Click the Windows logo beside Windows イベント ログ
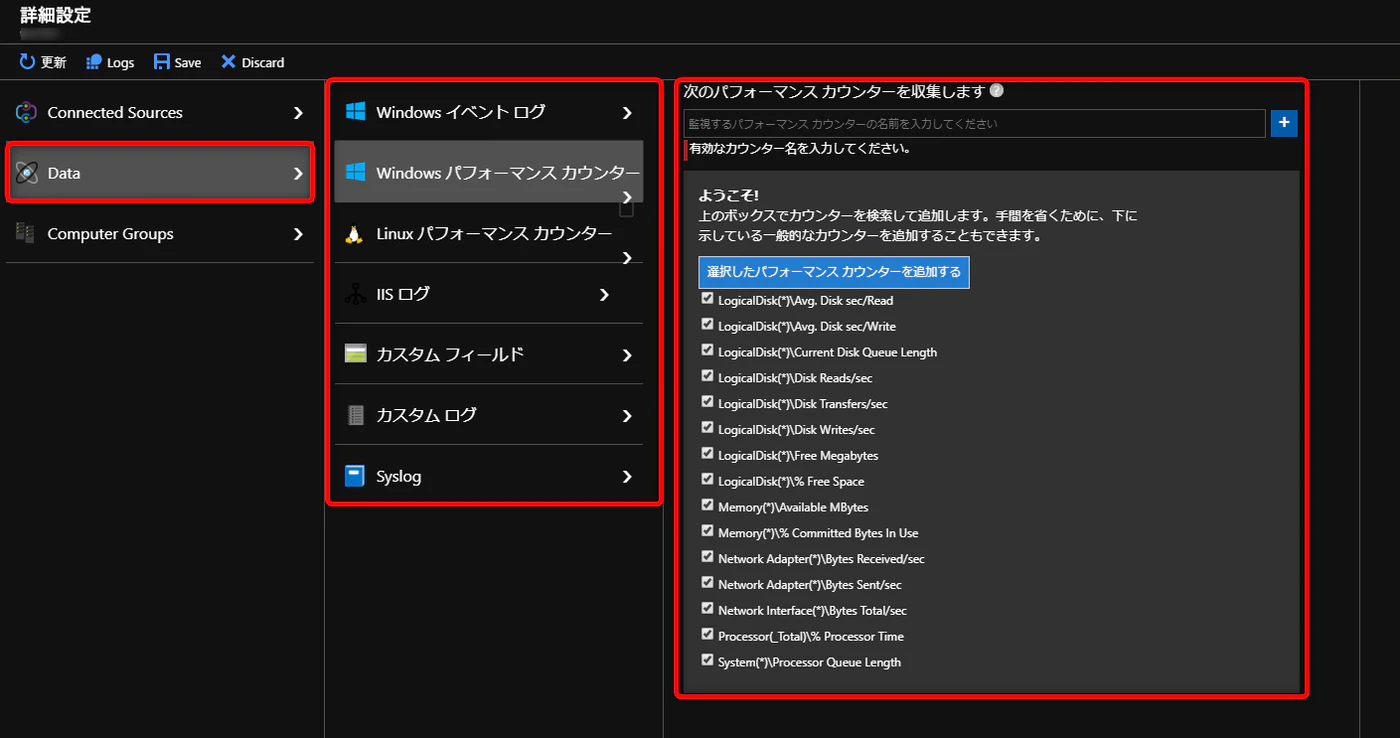Image resolution: width=1400 pixels, height=738 pixels. [x=355, y=112]
